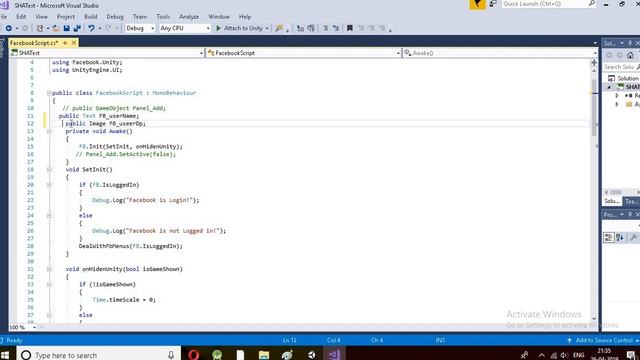Open the Unity taskbar icon
The width and height of the screenshot is (640, 360).
pos(311,355)
